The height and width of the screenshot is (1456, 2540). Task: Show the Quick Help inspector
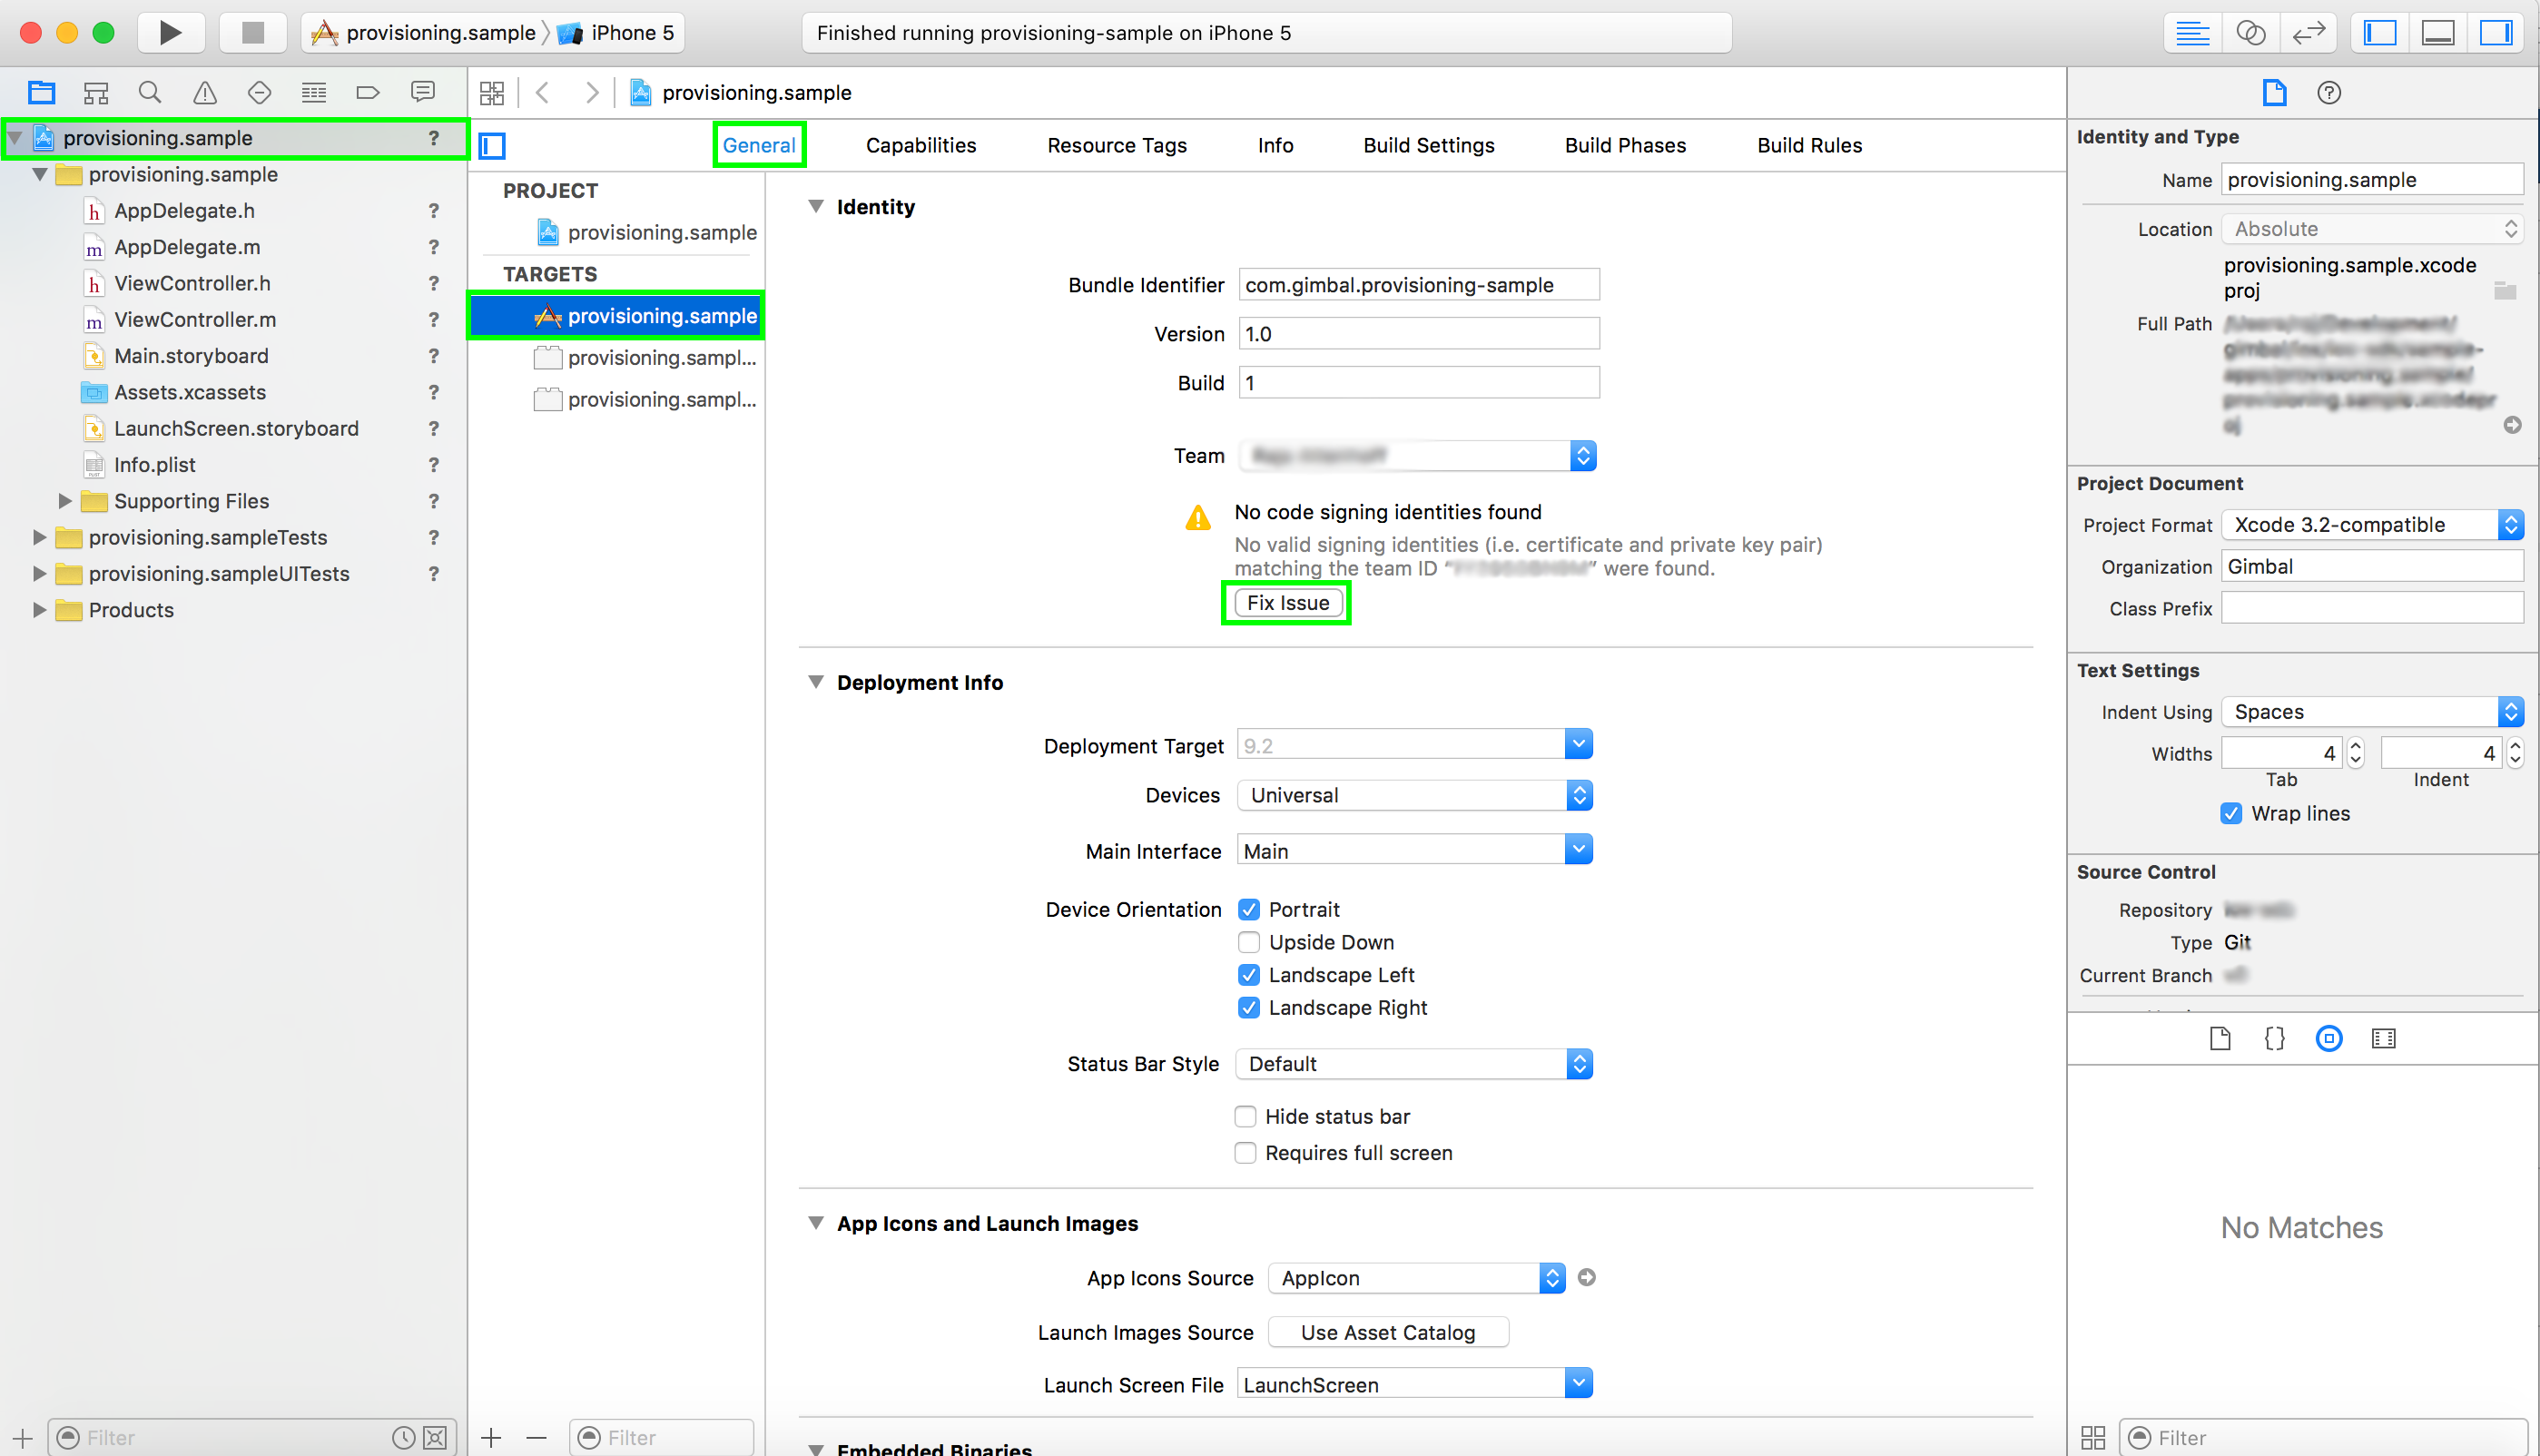2329,93
